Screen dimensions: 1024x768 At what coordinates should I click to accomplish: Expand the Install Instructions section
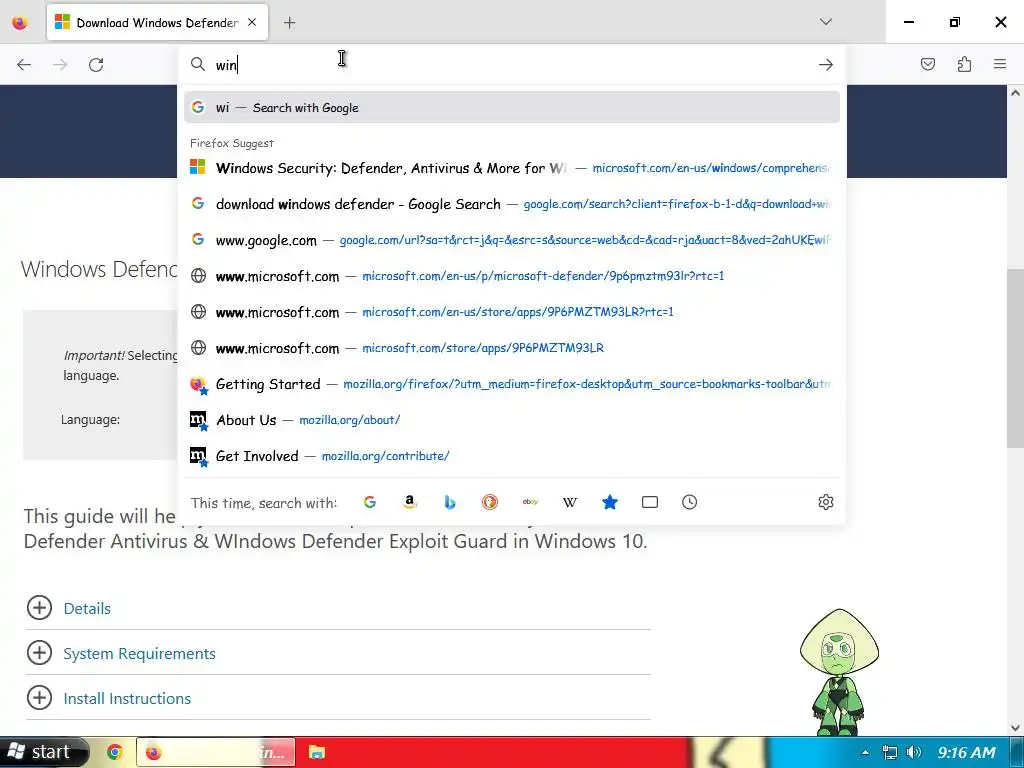click(127, 698)
